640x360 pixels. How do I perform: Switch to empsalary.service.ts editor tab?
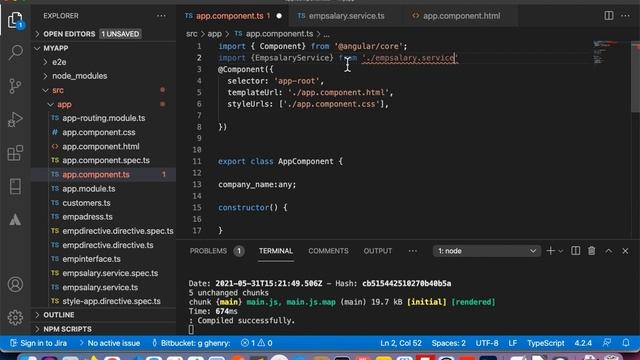pos(346,16)
